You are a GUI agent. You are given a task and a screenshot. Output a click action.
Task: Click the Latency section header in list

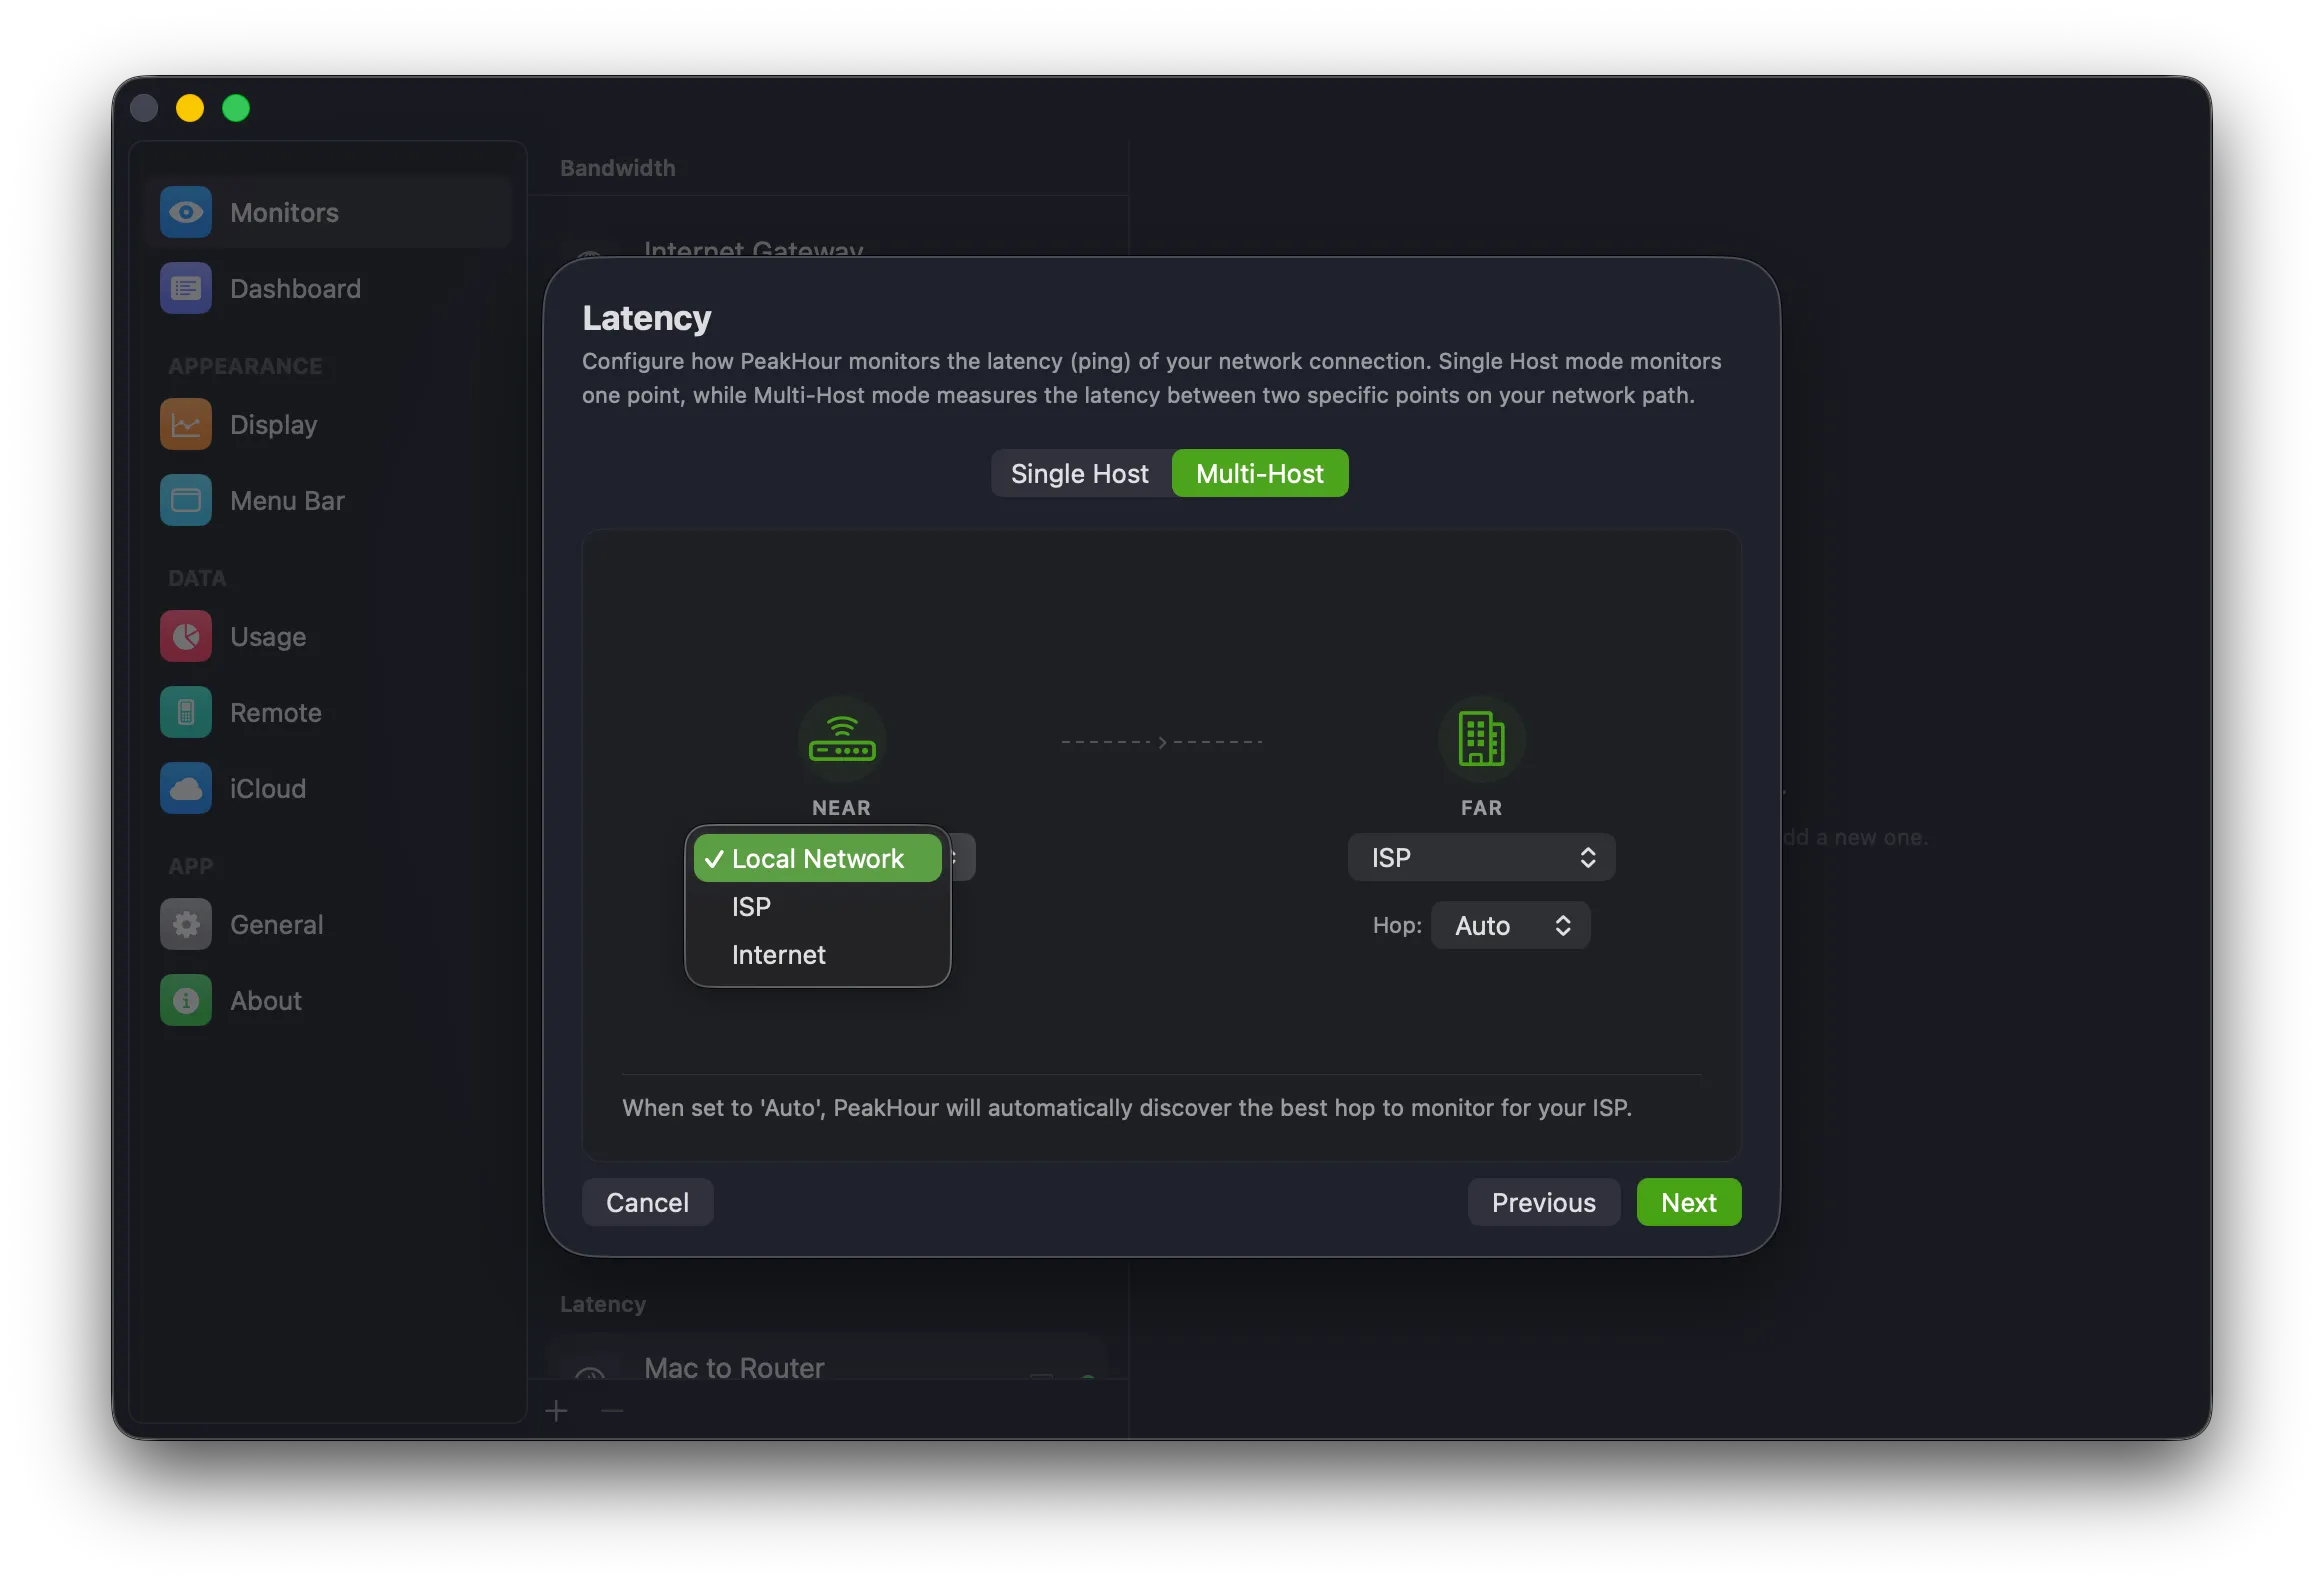603,1304
